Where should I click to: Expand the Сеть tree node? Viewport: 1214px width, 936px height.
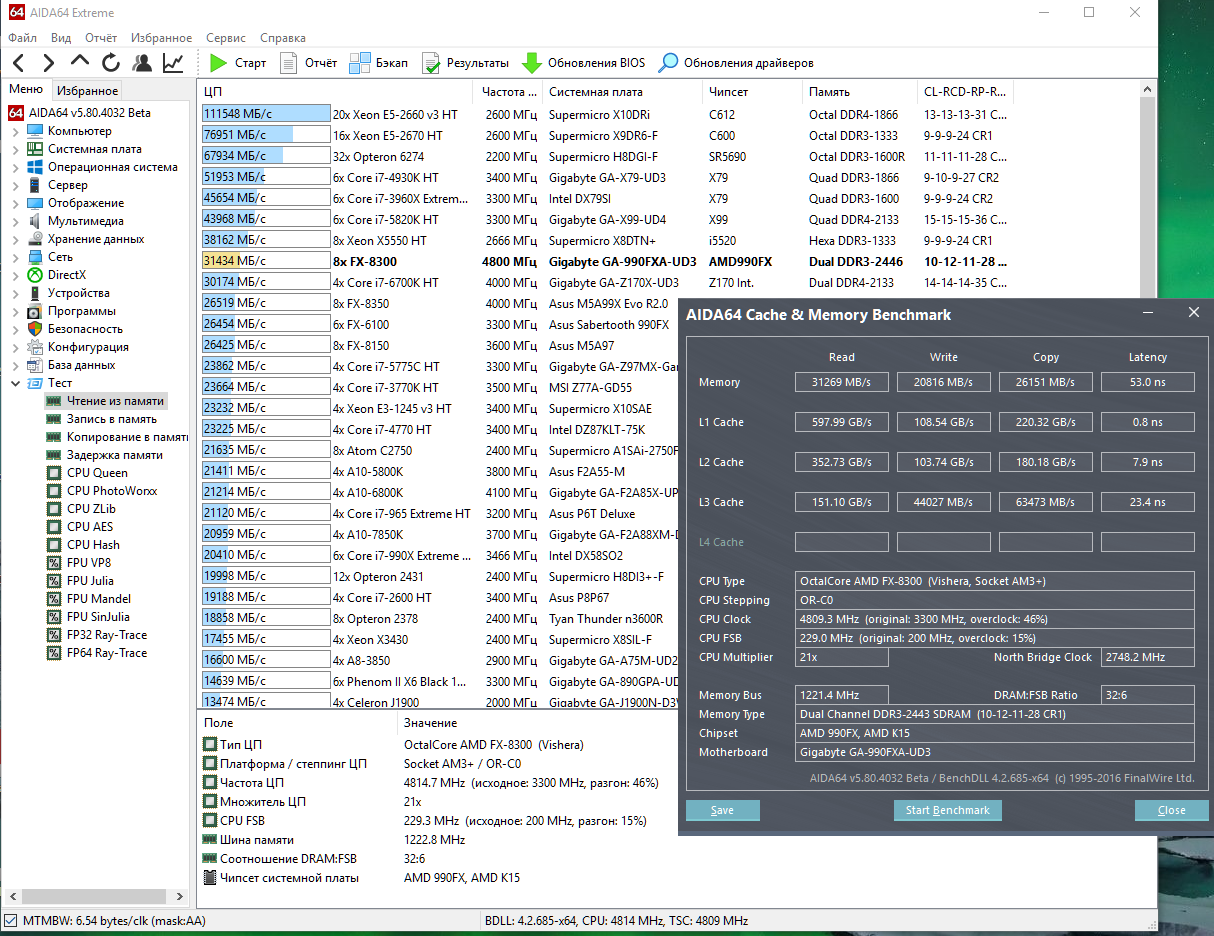click(15, 257)
